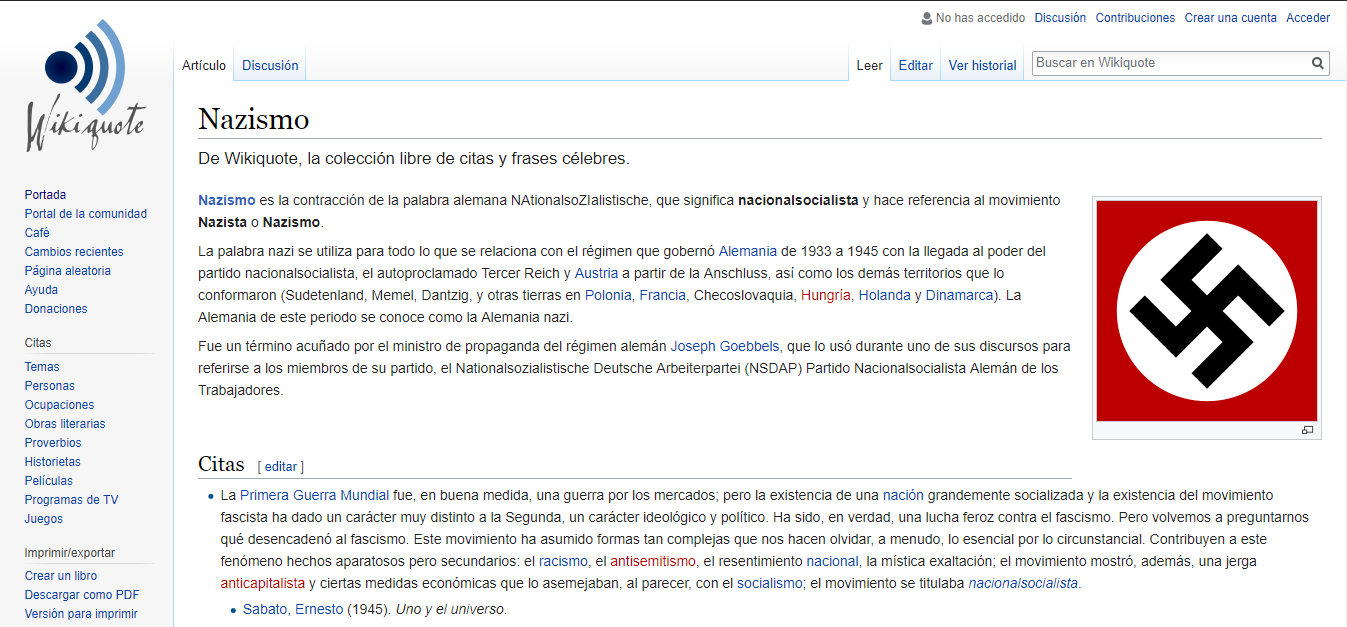Open the Personas sidebar link
The image size is (1347, 627).
coord(50,386)
